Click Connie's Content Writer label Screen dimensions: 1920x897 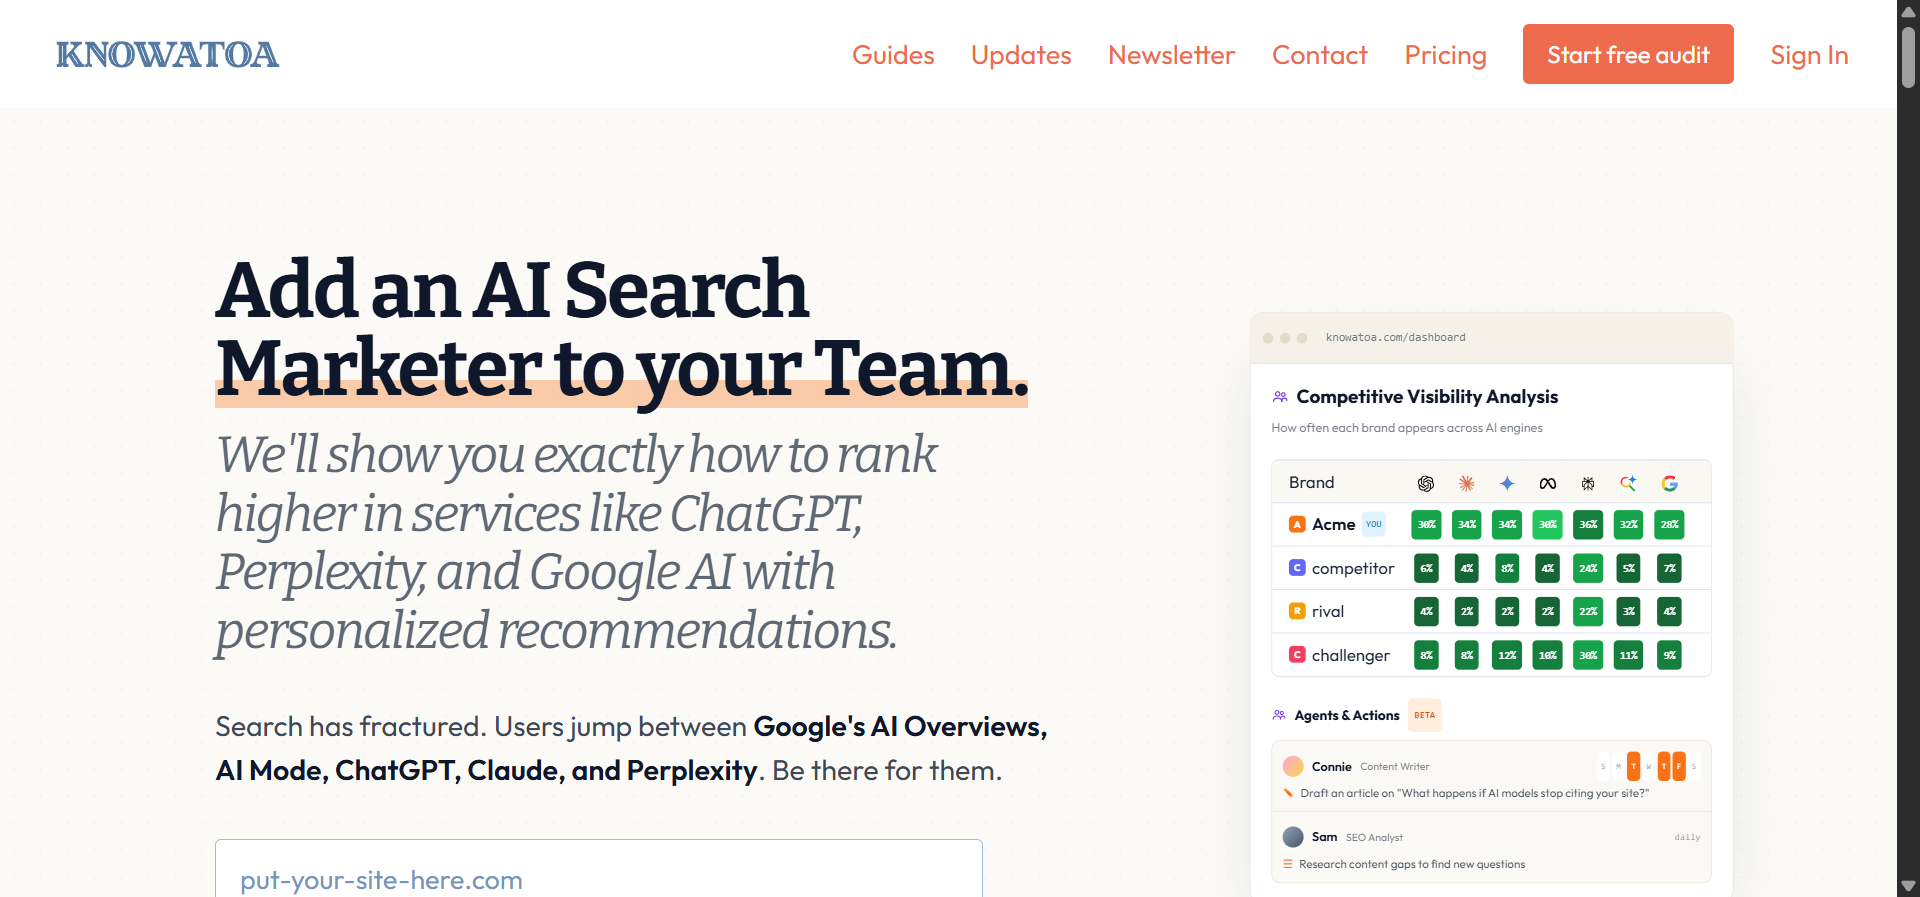(1394, 767)
